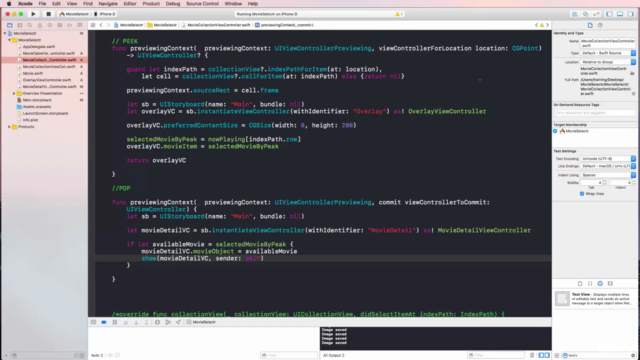Image resolution: width=640 pixels, height=360 pixels.
Task: Open the Project navigator icon
Action: tap(10, 25)
